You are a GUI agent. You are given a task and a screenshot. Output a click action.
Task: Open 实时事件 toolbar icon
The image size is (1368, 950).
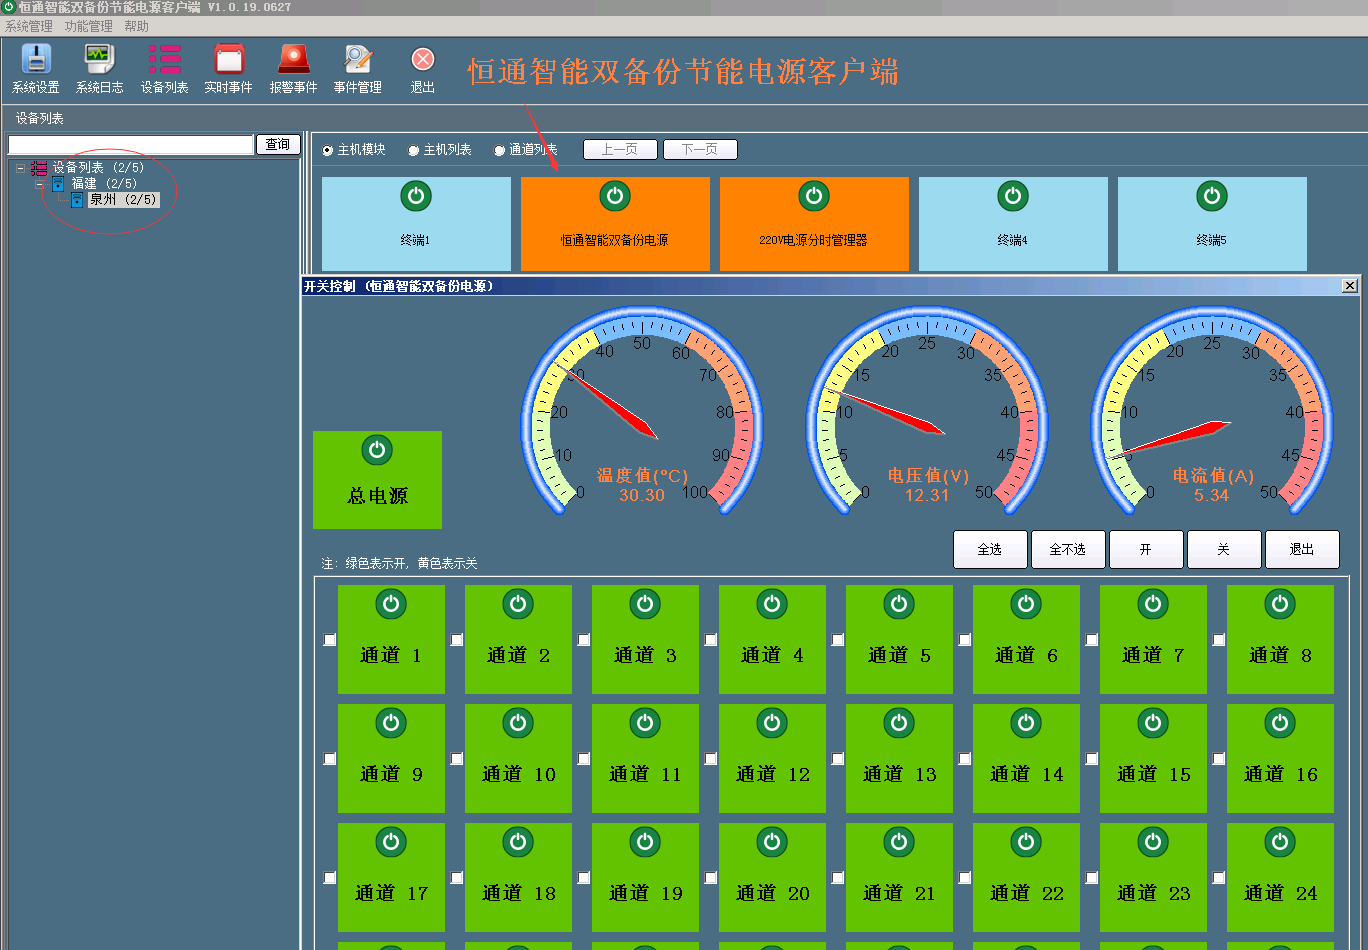229,60
